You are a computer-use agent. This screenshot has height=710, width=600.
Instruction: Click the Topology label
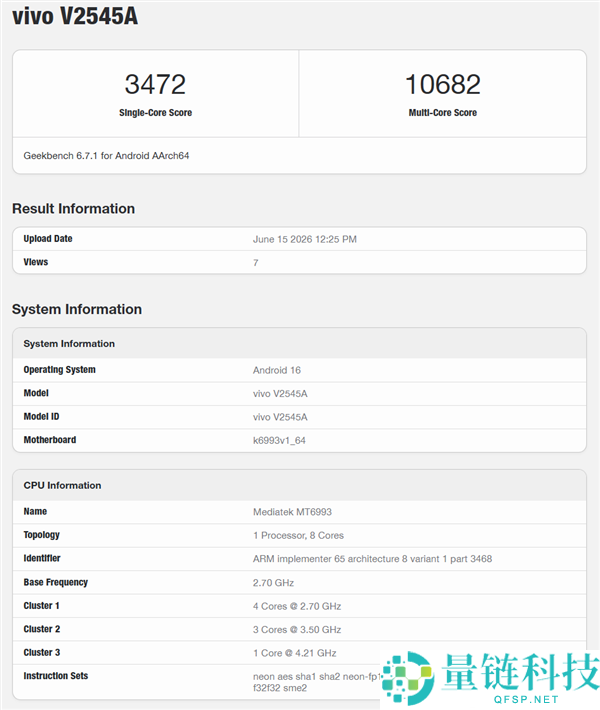[41, 535]
